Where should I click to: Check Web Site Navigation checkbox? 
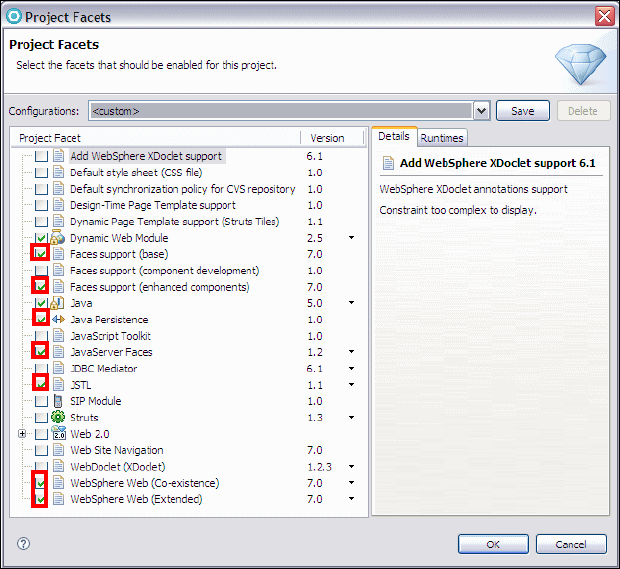click(41, 450)
